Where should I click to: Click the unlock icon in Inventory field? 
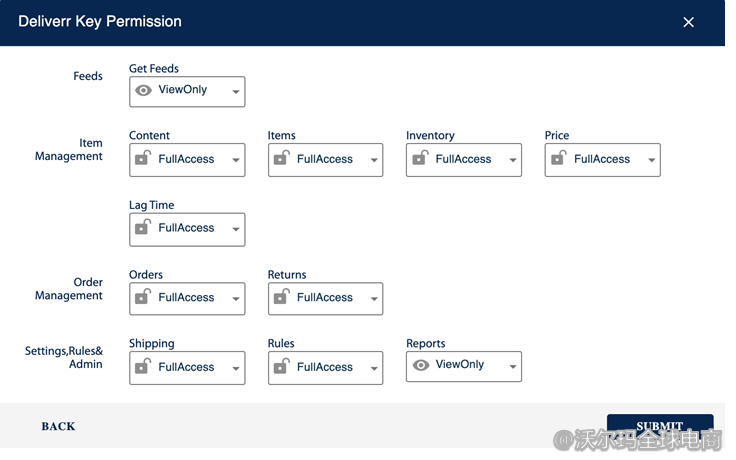pyautogui.click(x=420, y=158)
